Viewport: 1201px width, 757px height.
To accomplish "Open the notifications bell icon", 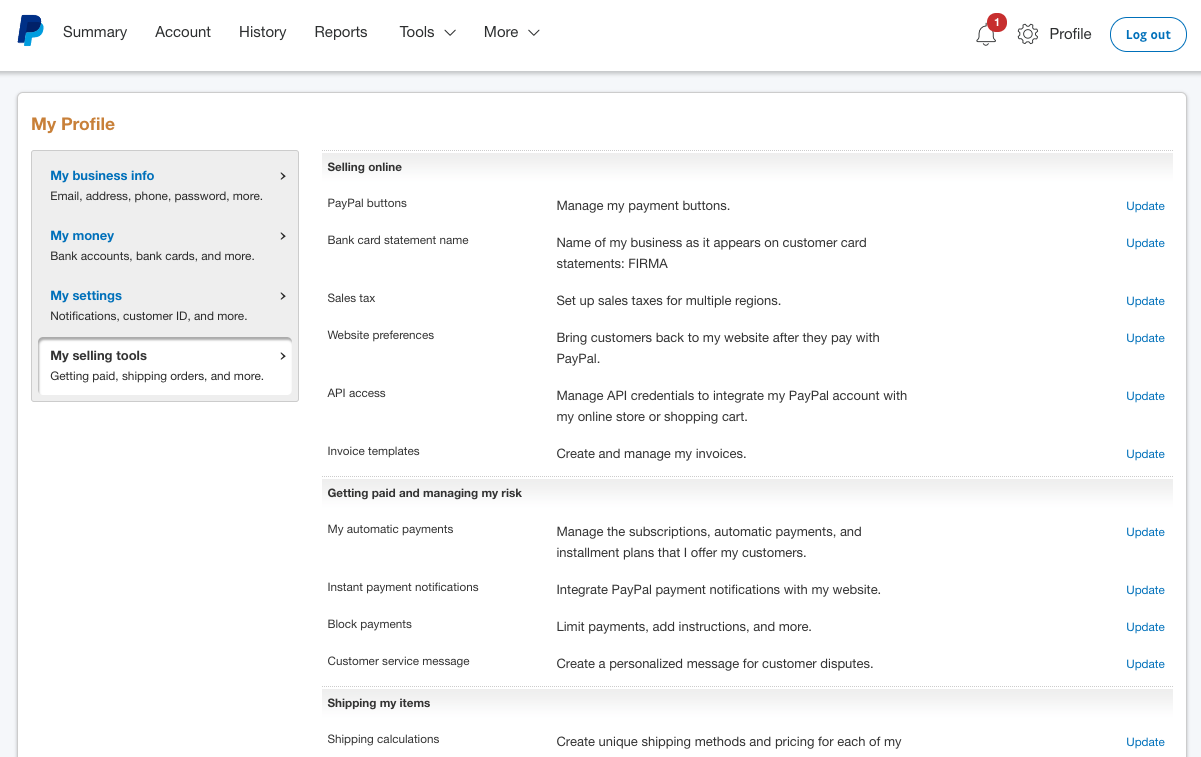I will tap(986, 35).
